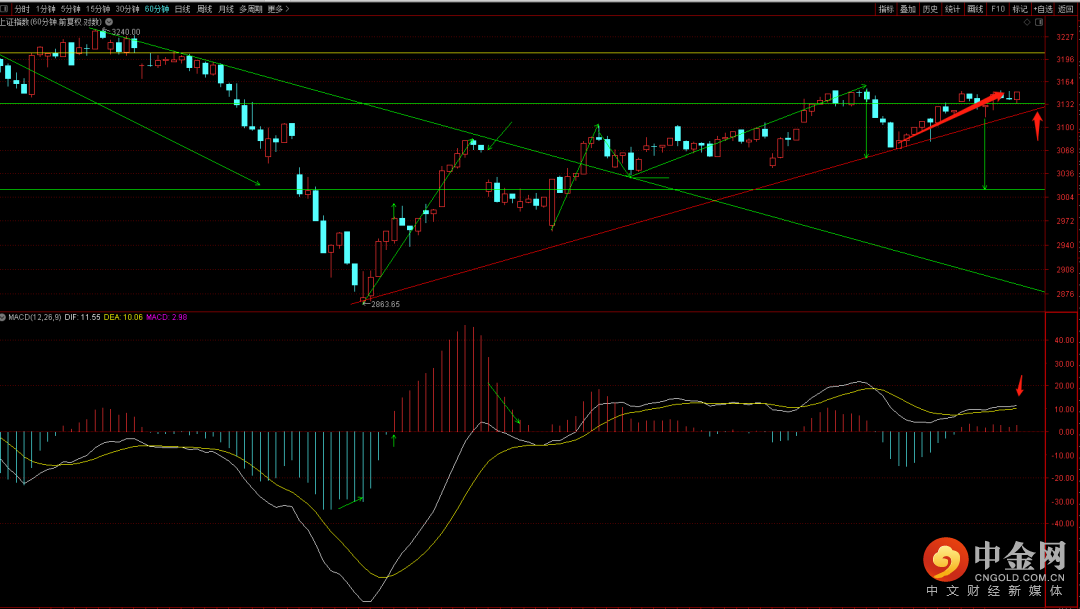The image size is (1080, 609).
Task: Click the 统计 statistics button
Action: click(953, 9)
